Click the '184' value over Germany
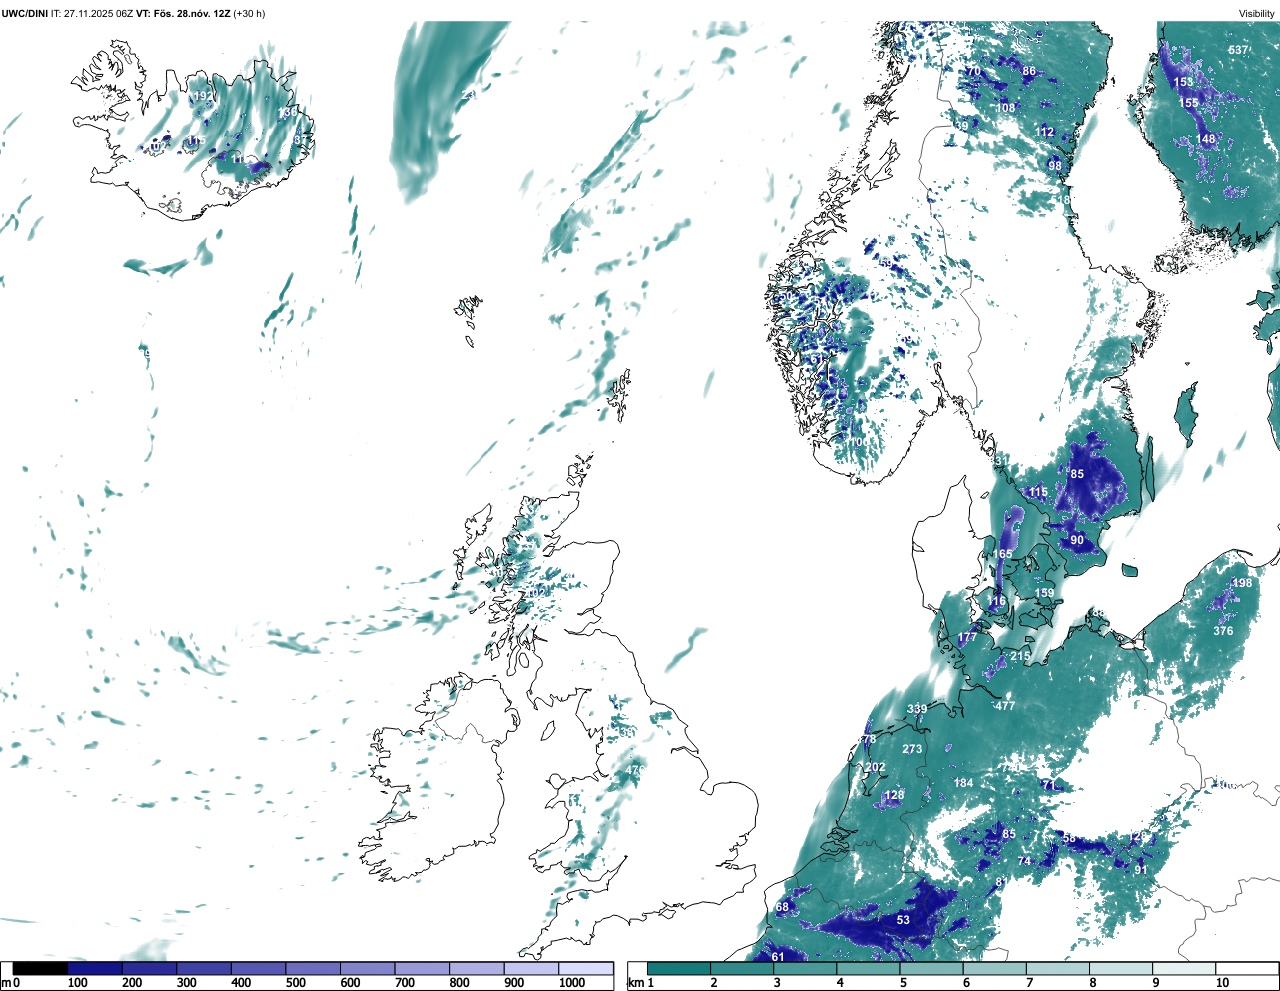1280x991 pixels. tap(963, 783)
